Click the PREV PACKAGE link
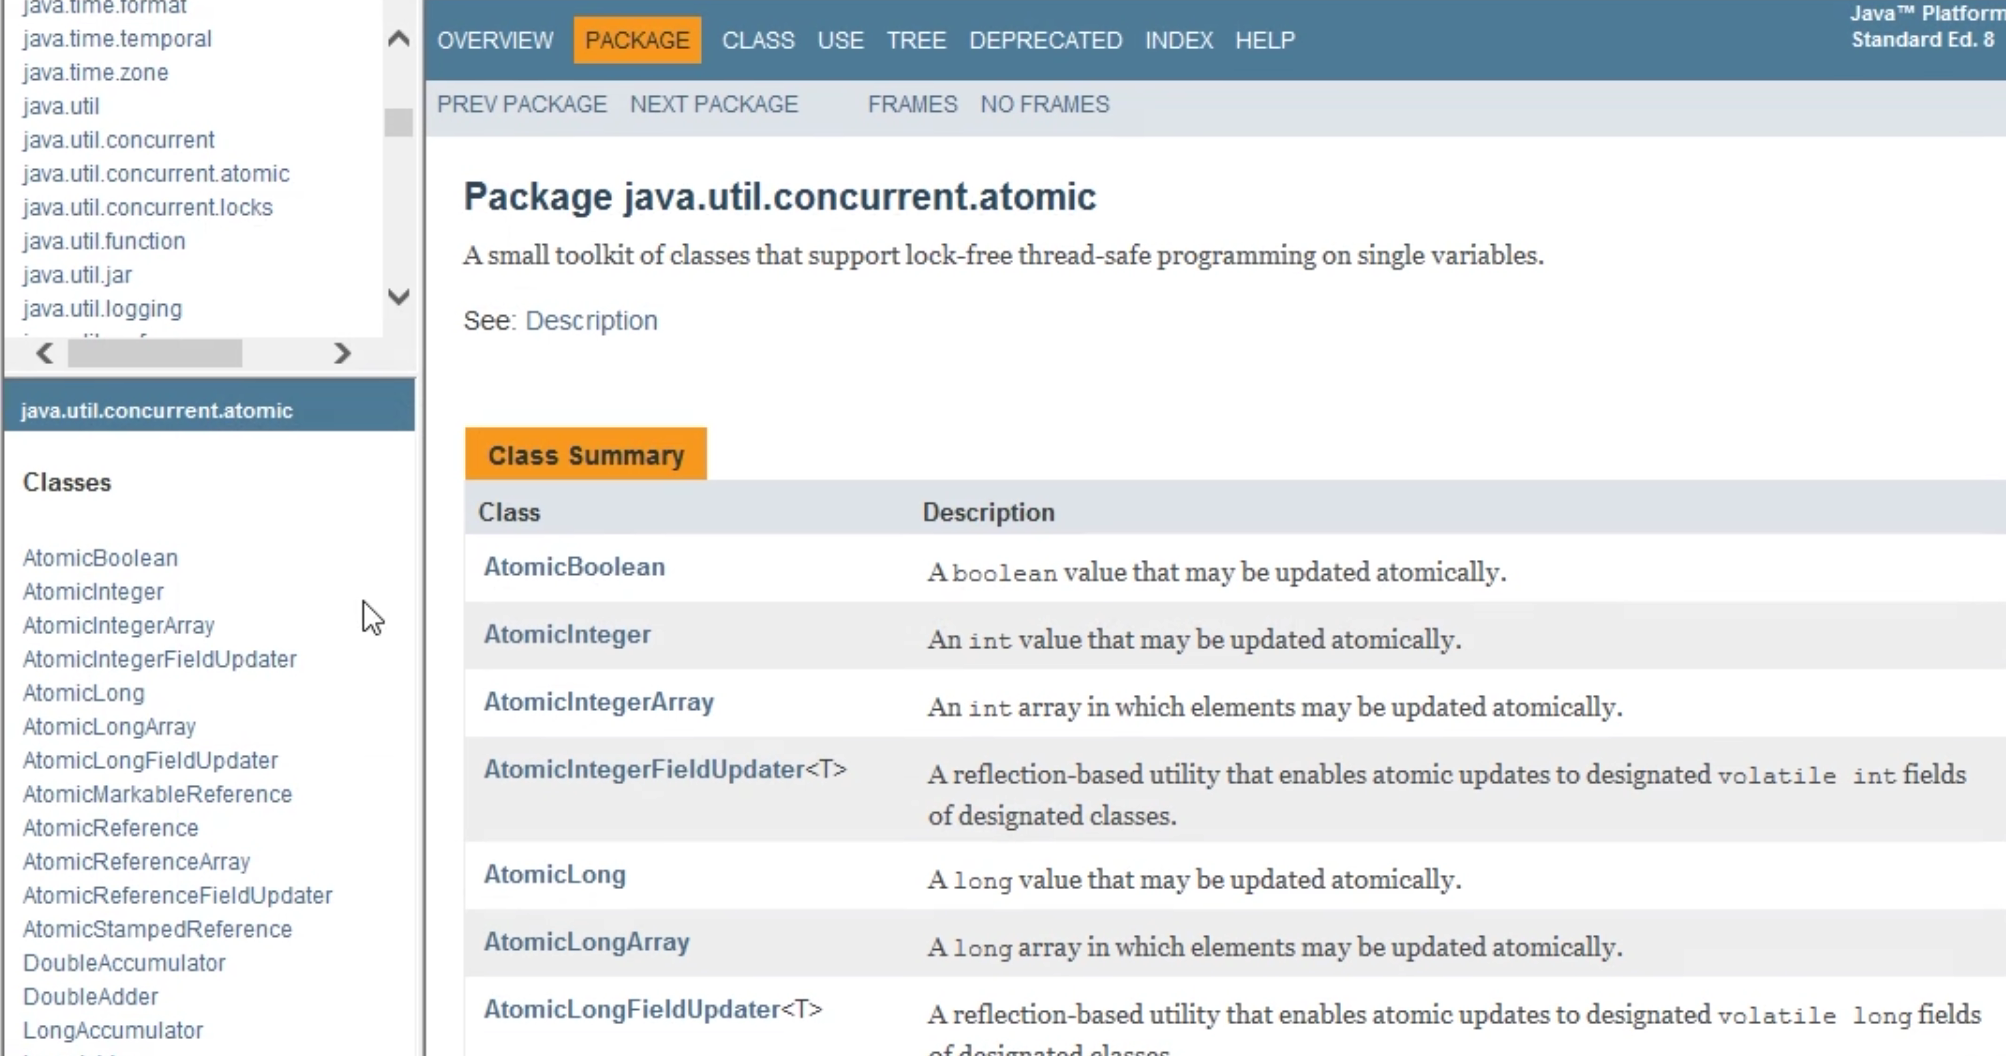This screenshot has height=1056, width=2006. tap(522, 105)
